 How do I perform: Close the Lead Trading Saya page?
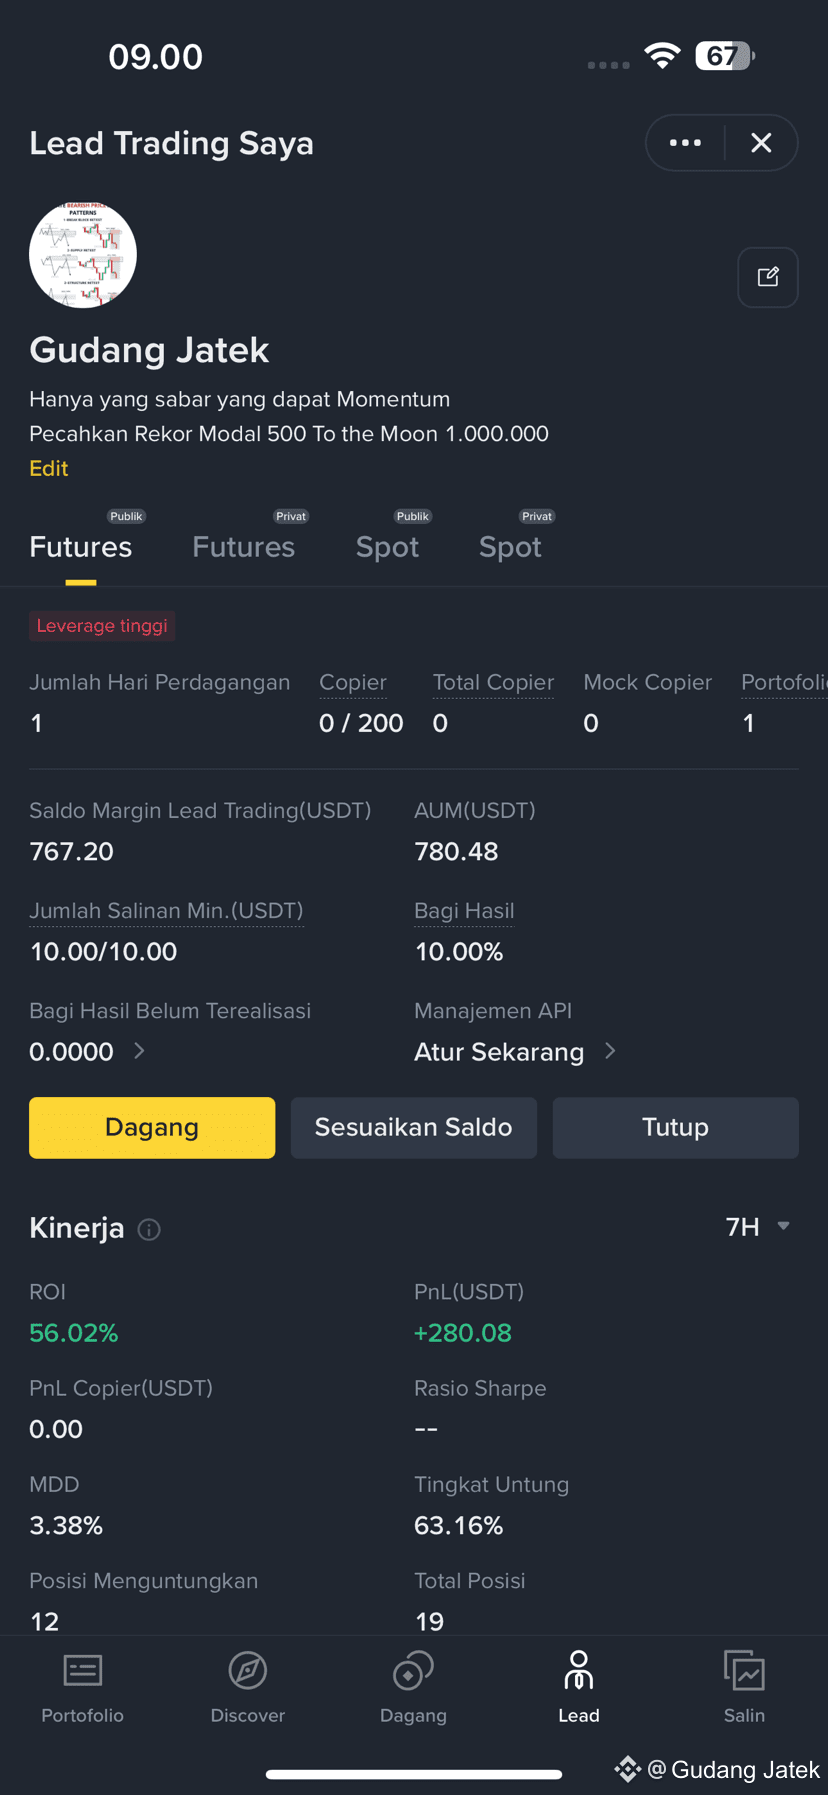(761, 143)
